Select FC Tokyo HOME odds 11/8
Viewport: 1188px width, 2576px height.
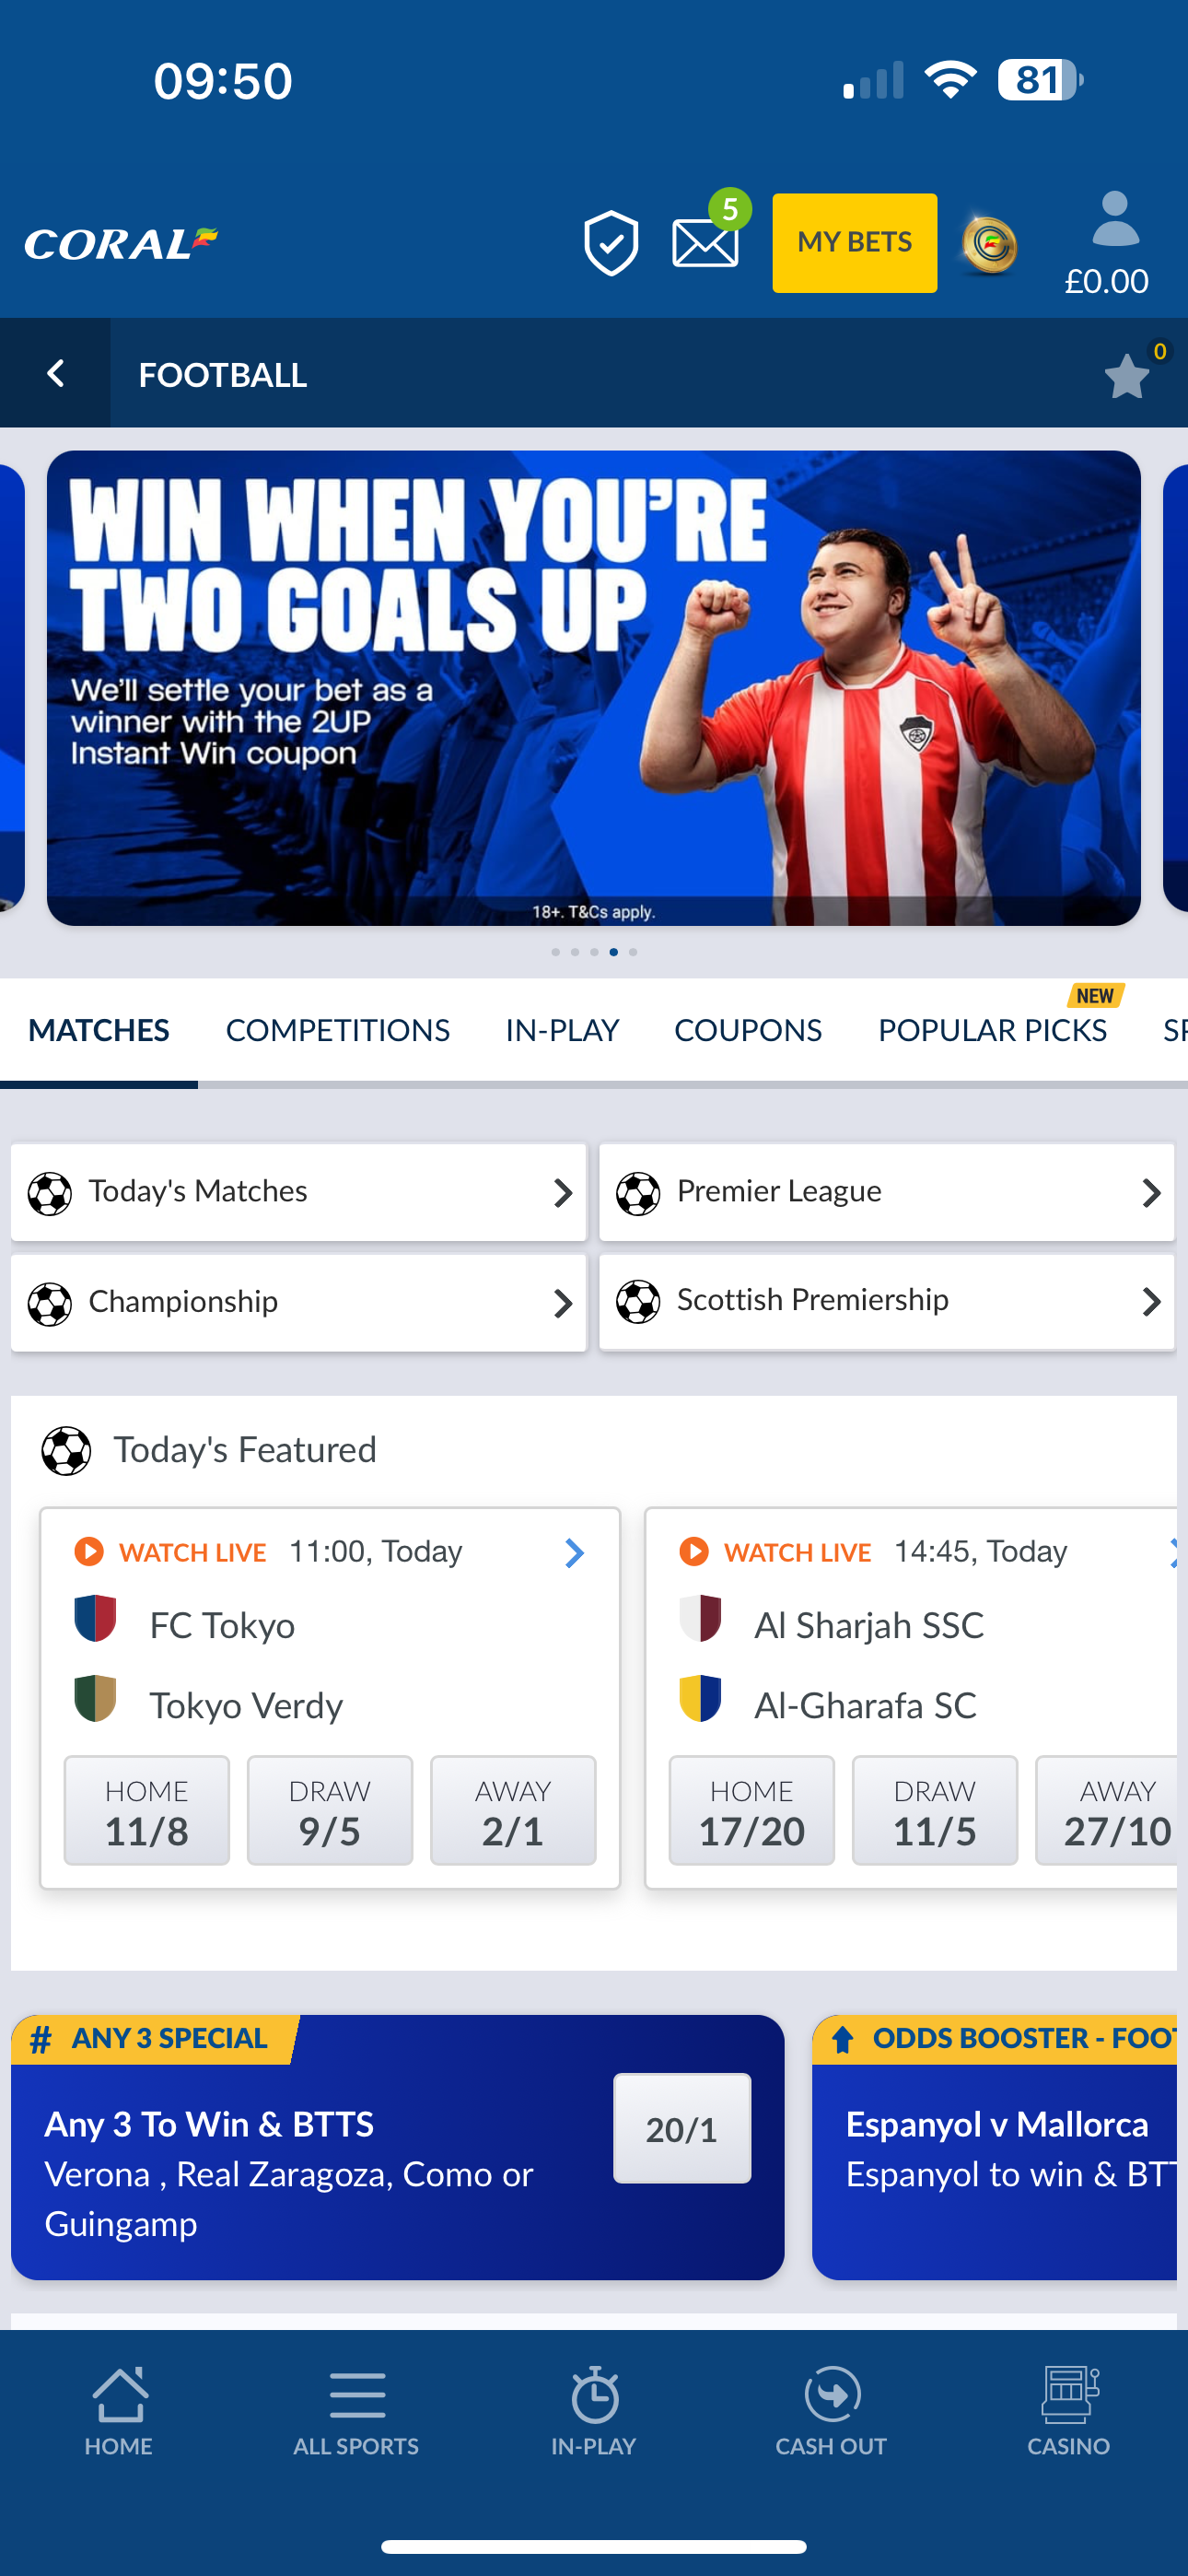pyautogui.click(x=147, y=1811)
